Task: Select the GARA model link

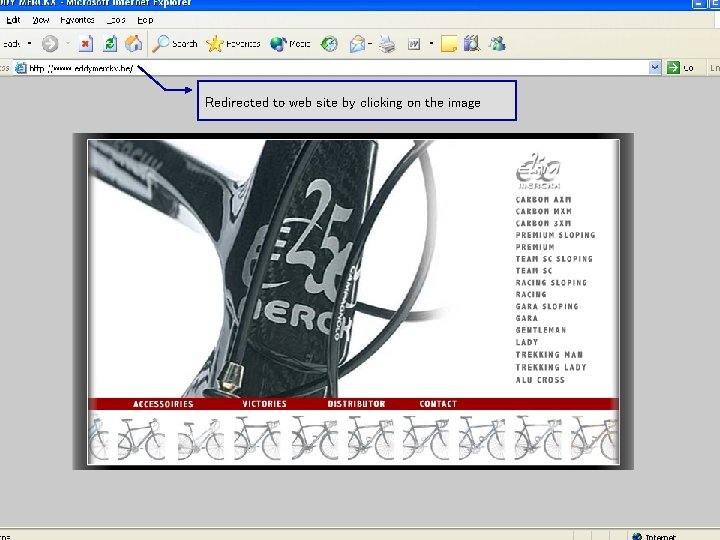Action: (x=527, y=318)
